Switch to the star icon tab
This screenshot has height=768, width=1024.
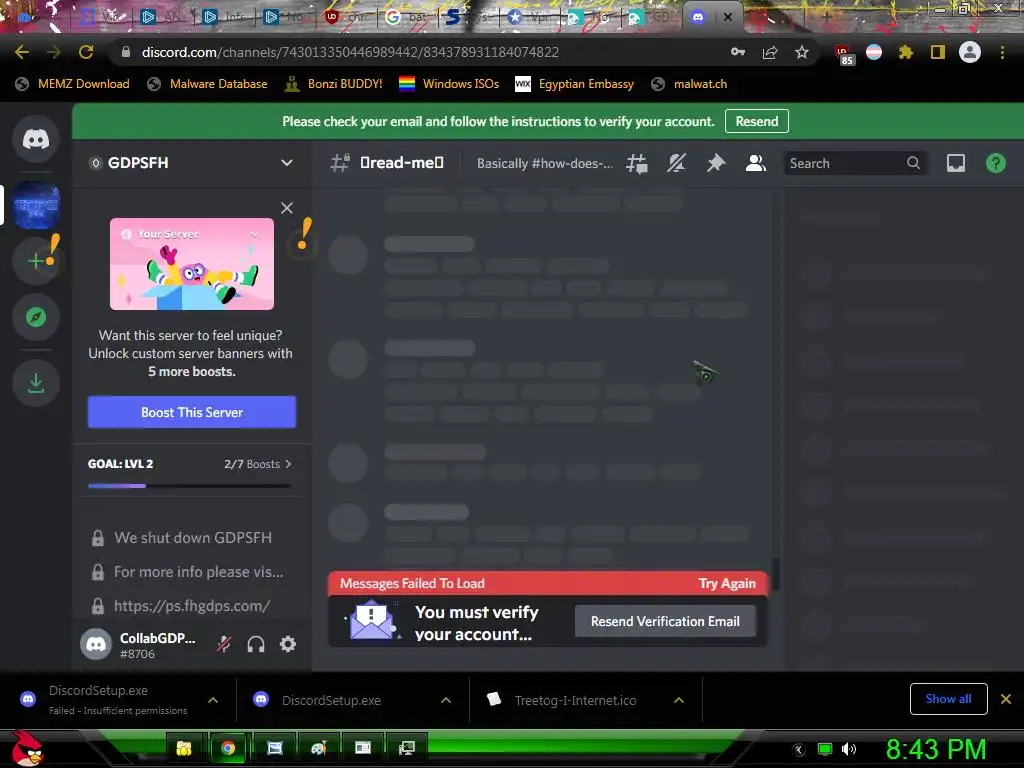click(528, 17)
